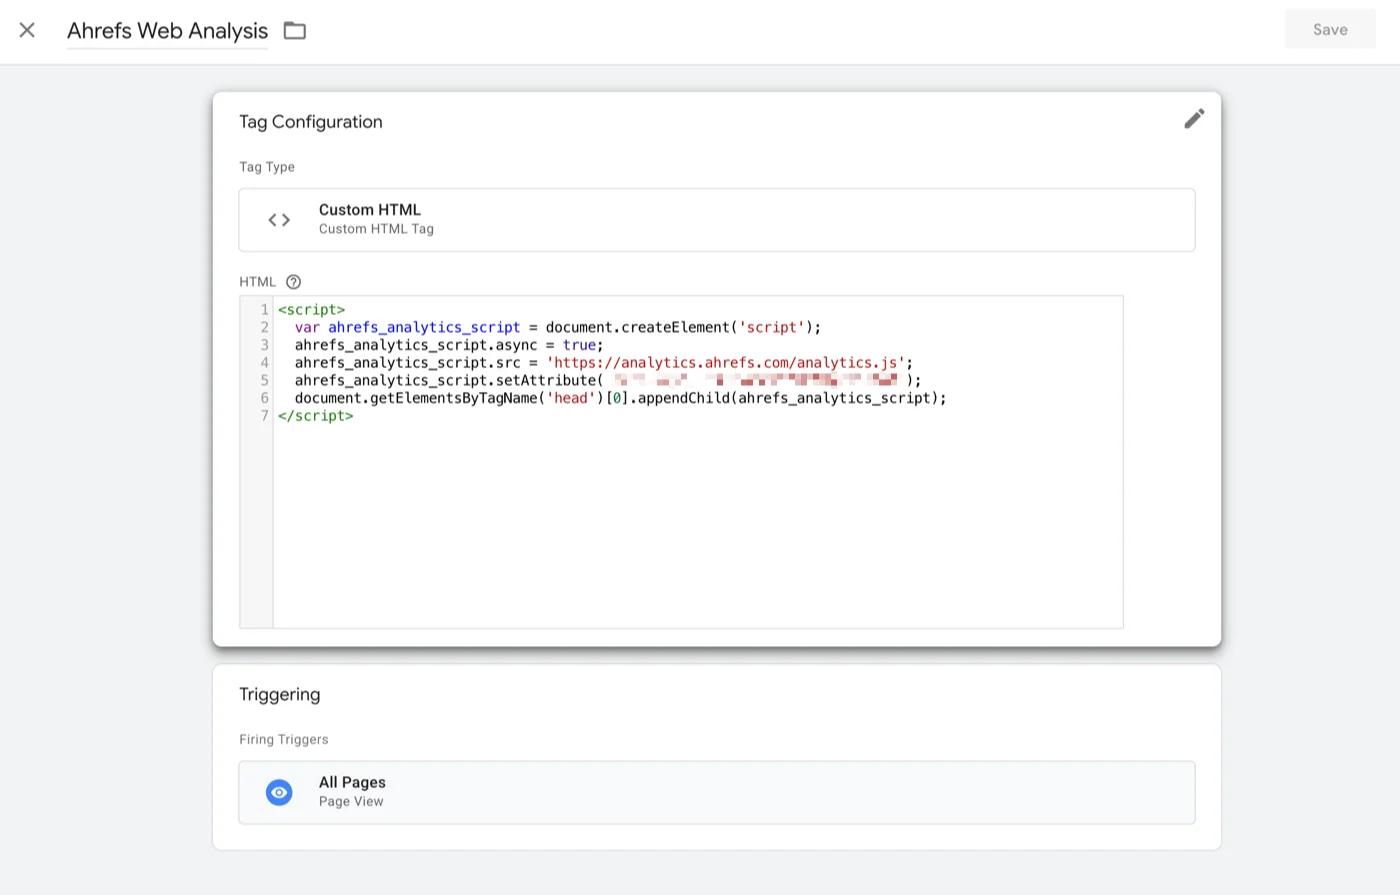Click the line declaring var ahrefs_analytics_script

[557, 327]
